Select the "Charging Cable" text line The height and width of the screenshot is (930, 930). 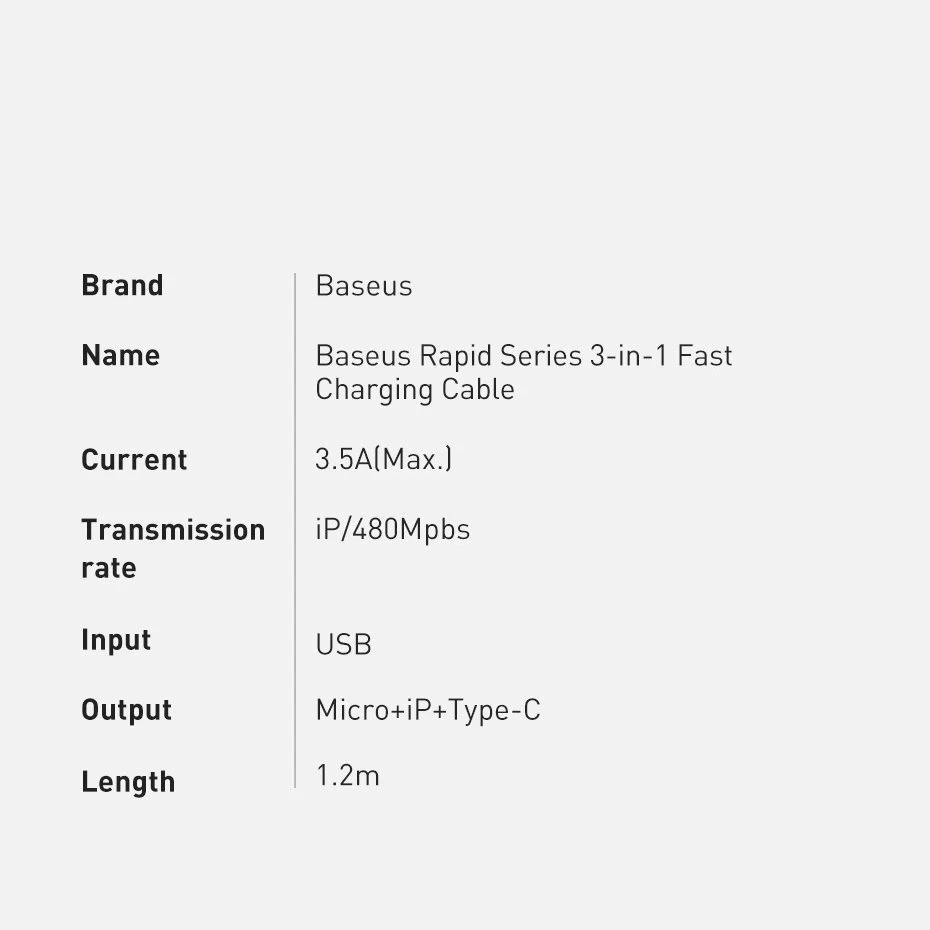414,390
